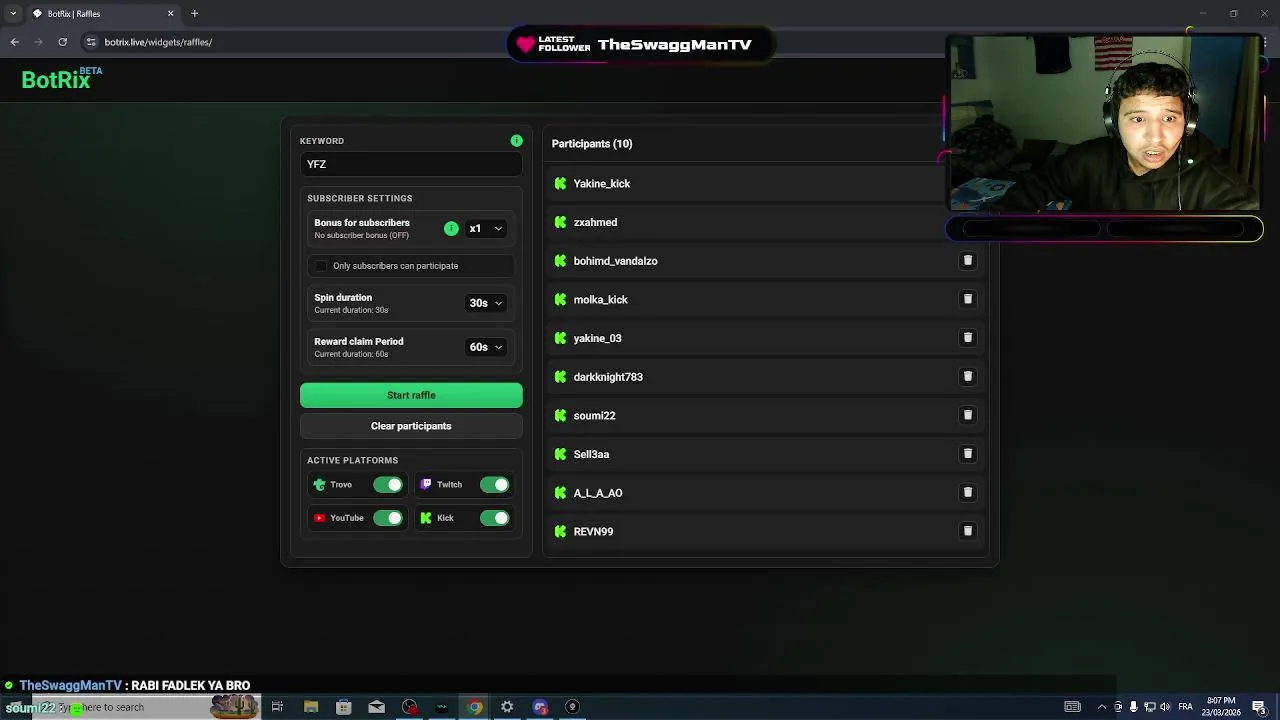Screen dimensions: 1280x720
Task: Open File Explorer from taskbar
Action: pos(311,707)
